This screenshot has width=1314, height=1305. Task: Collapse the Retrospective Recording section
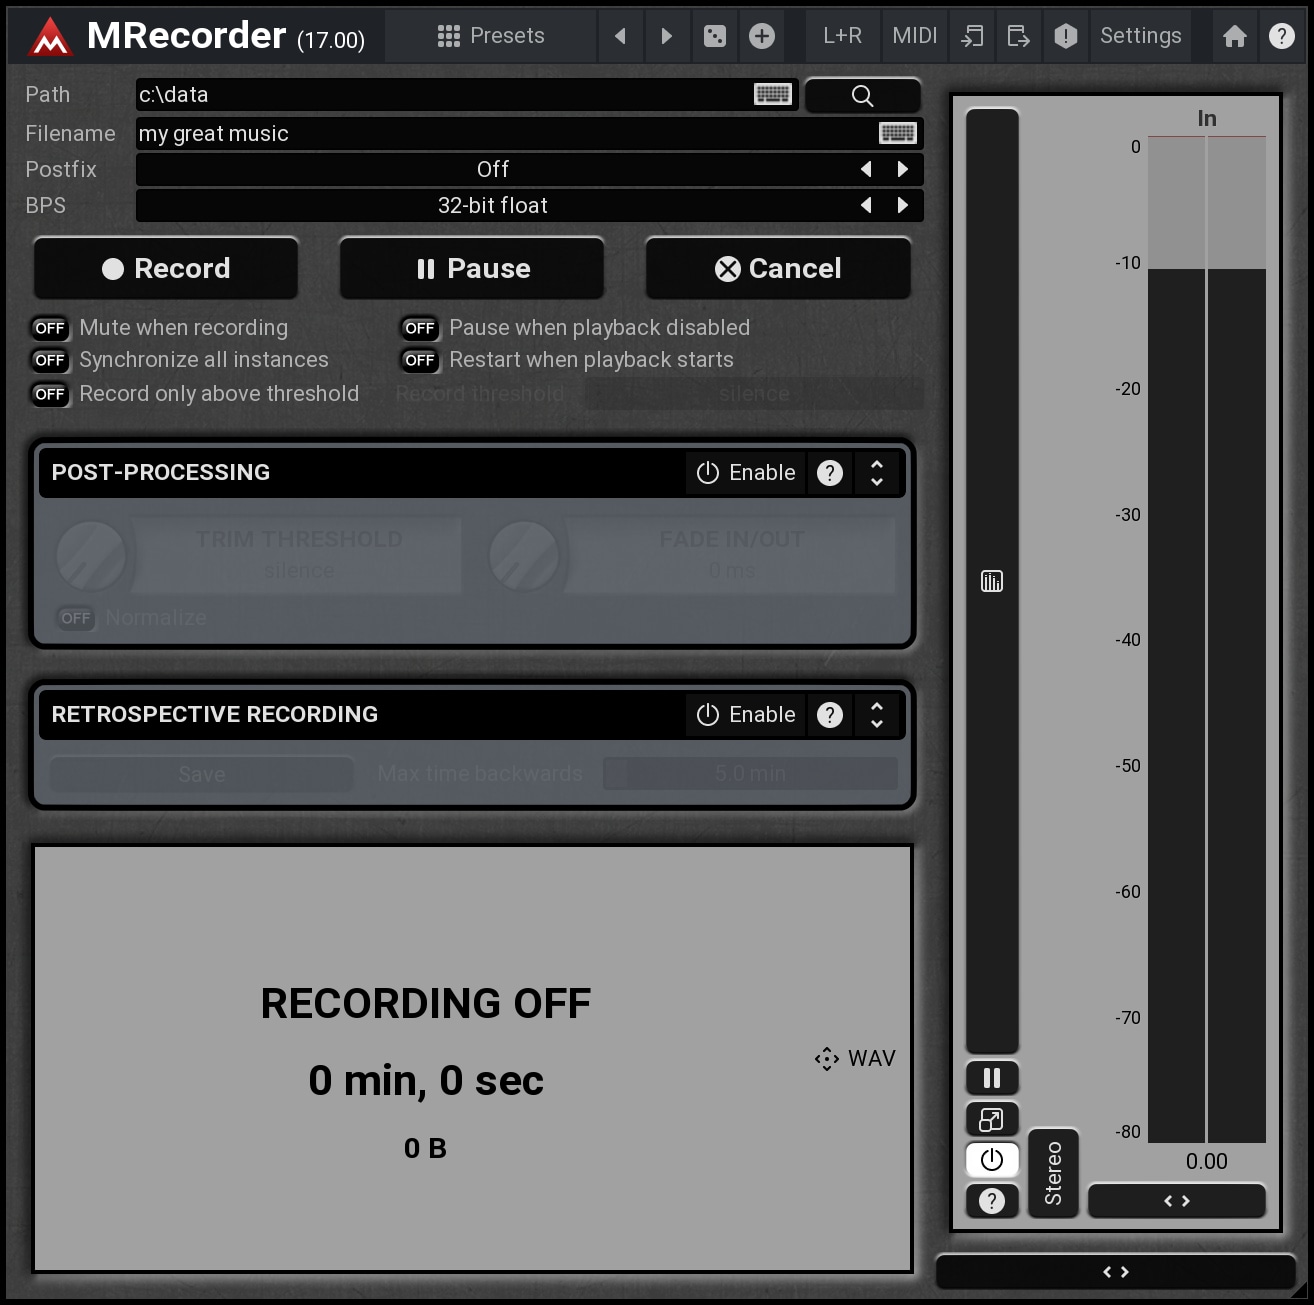click(x=877, y=715)
